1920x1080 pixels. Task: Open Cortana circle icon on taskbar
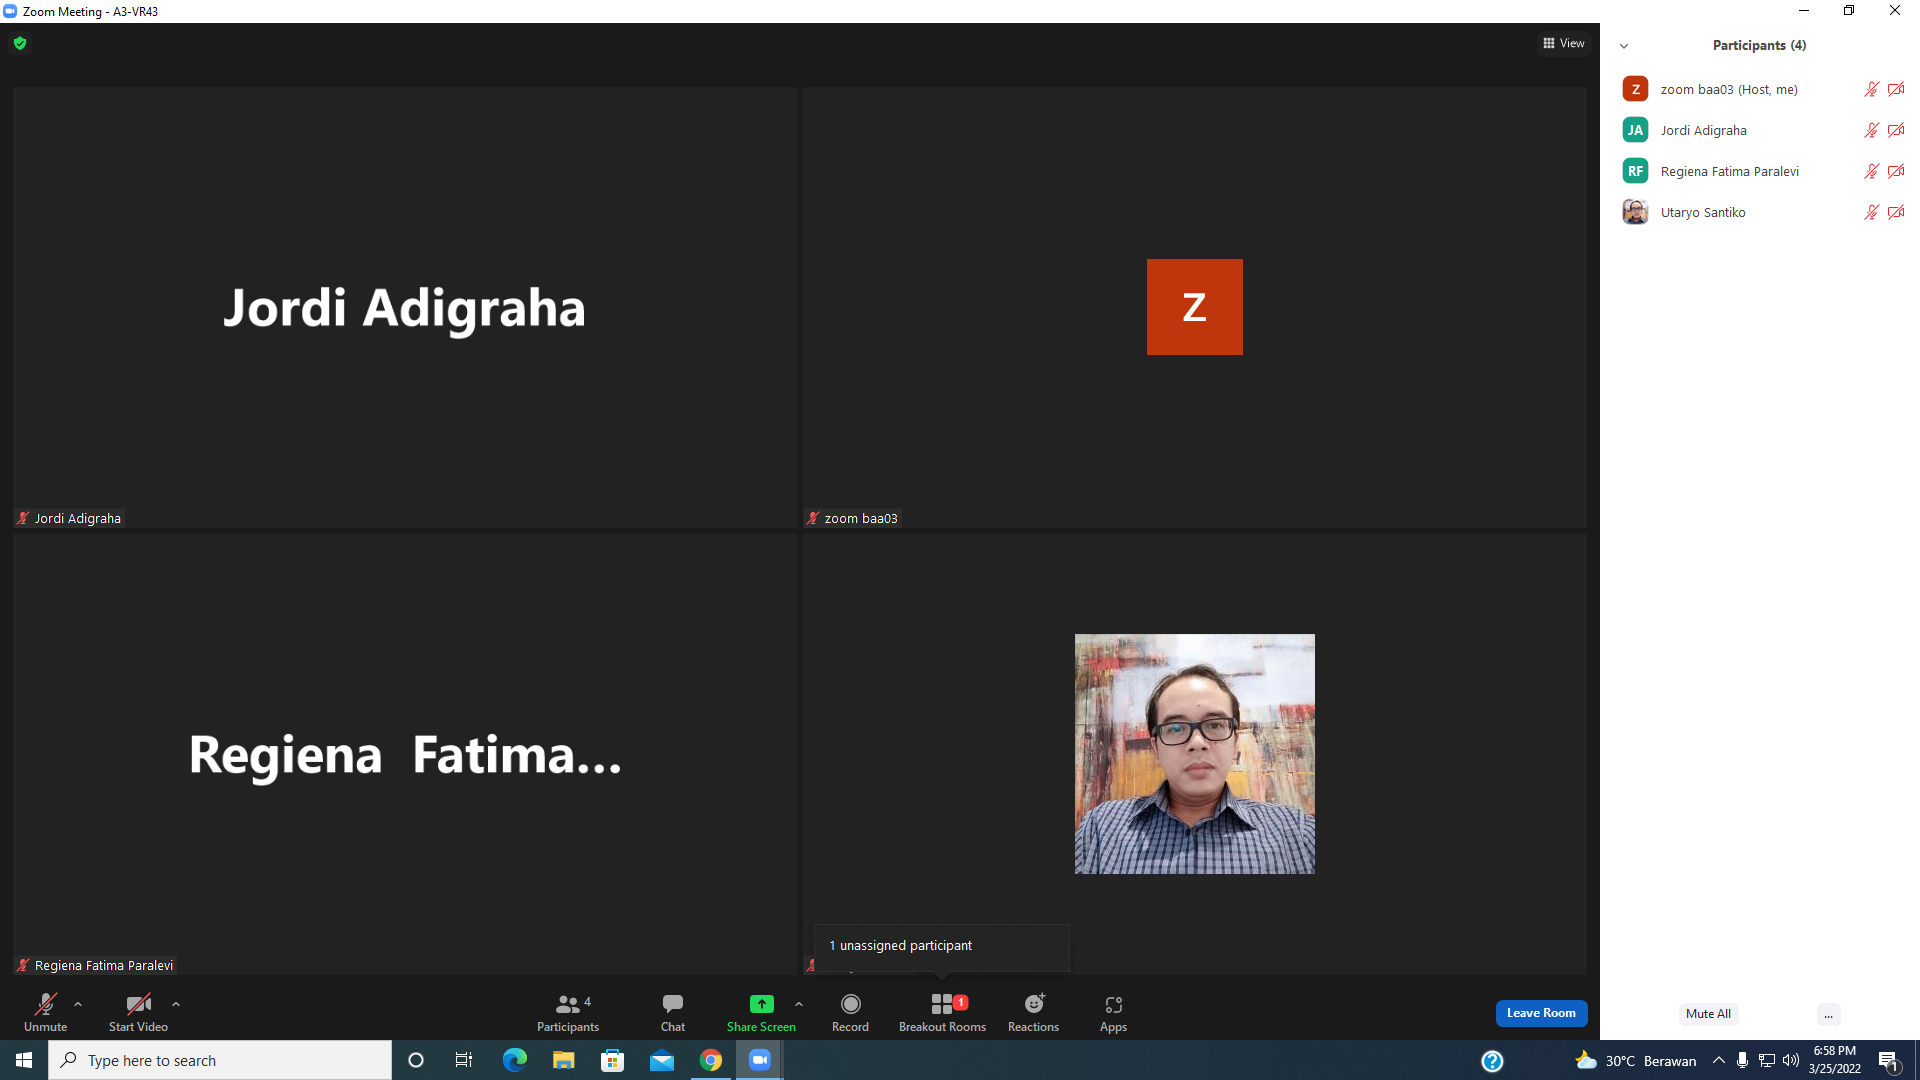416,1060
